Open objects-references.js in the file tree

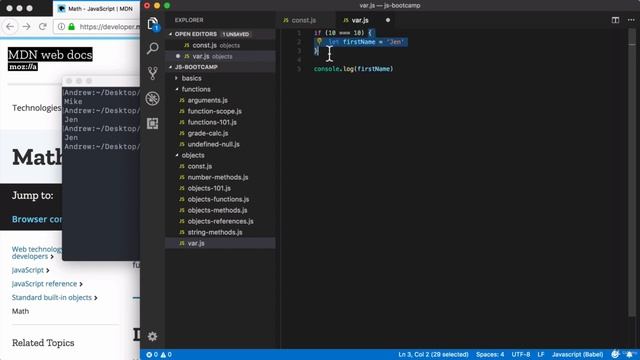pos(220,221)
